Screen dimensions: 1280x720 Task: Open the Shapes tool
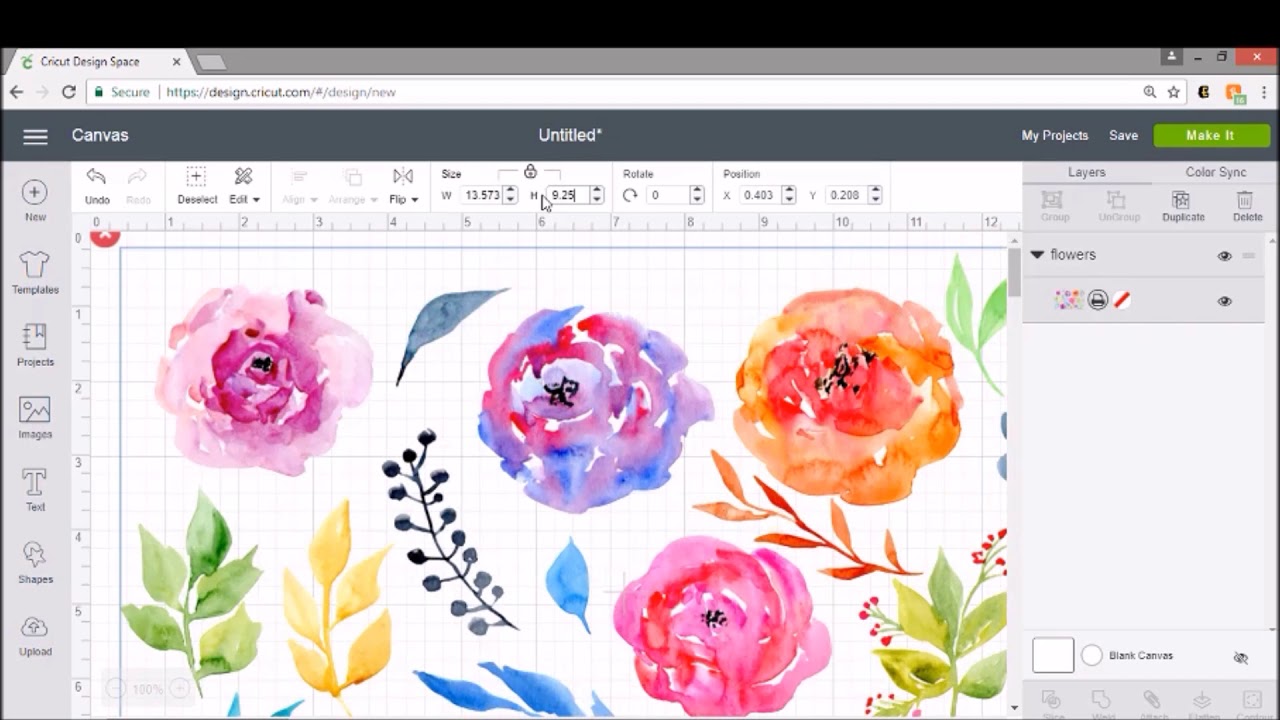35,563
